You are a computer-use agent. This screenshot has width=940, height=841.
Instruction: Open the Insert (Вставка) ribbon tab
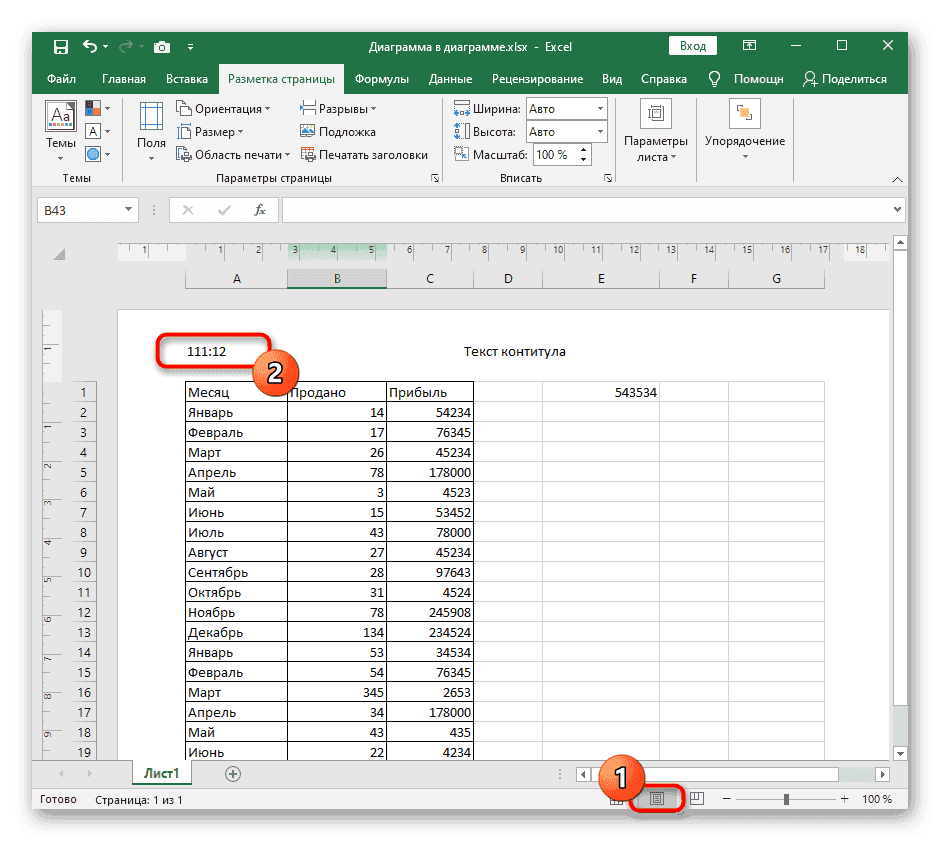tap(187, 79)
